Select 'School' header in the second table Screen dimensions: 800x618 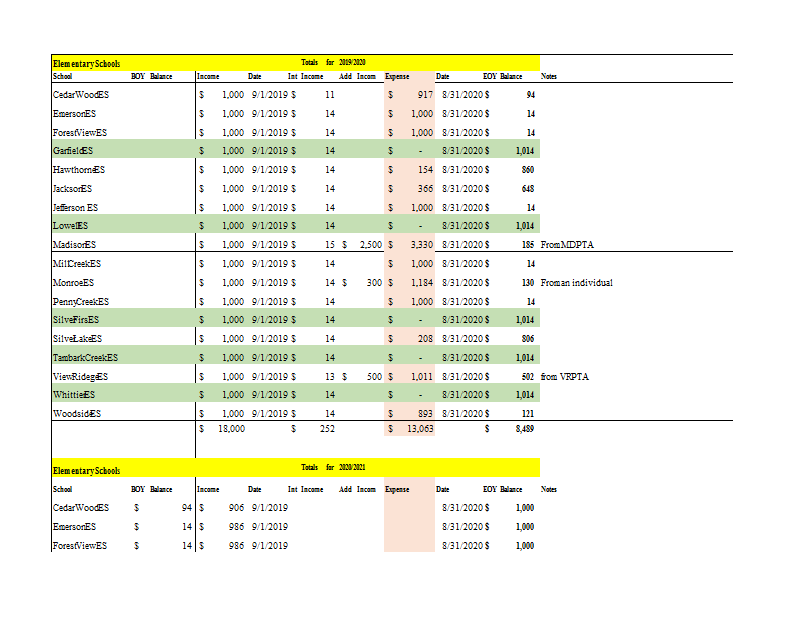pyautogui.click(x=62, y=489)
